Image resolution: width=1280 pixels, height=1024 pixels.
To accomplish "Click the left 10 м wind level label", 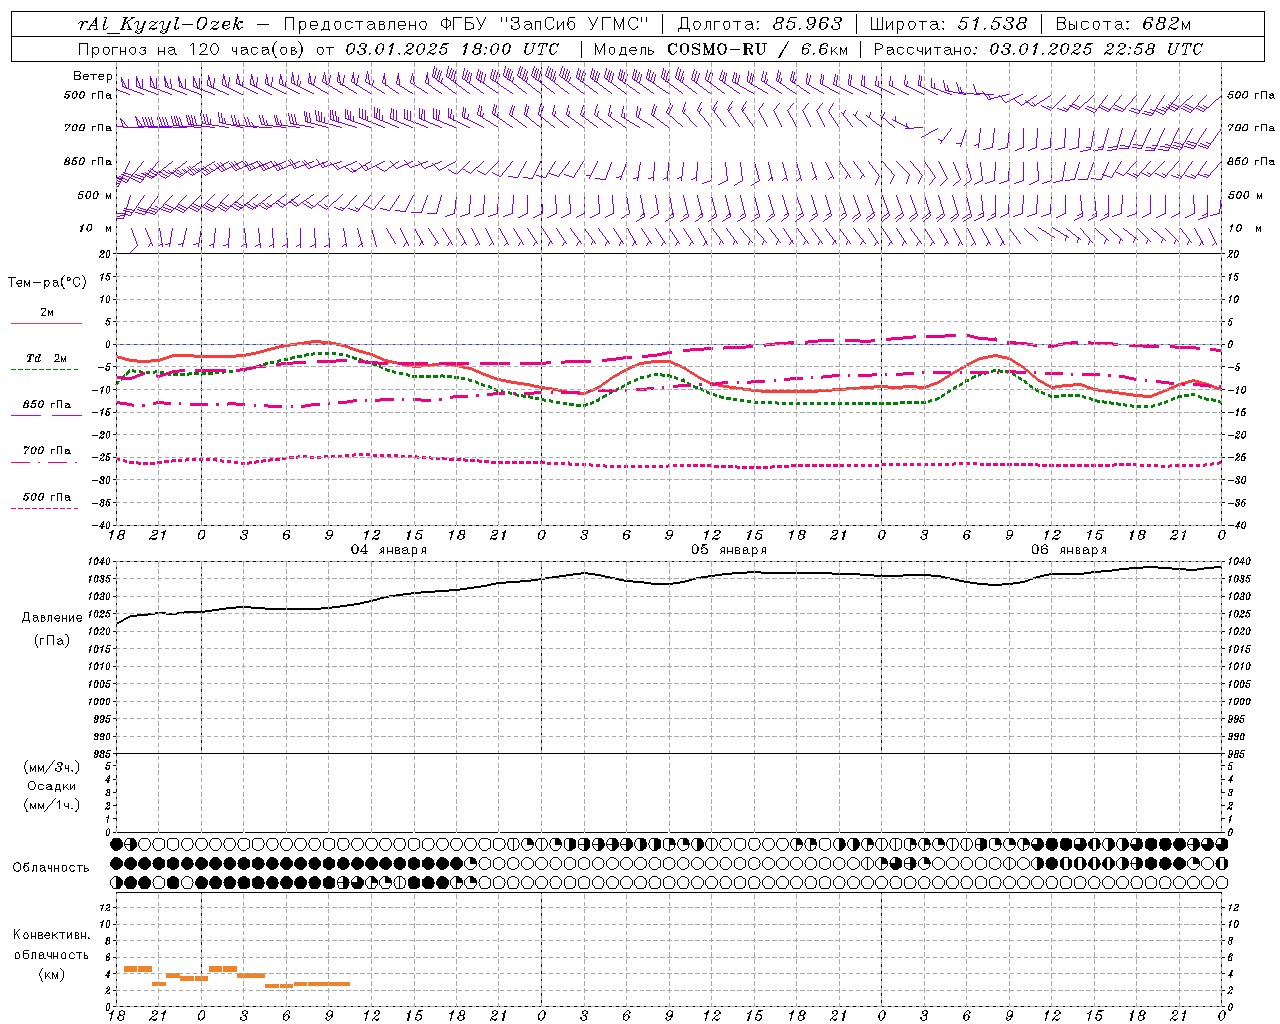I will pyautogui.click(x=96, y=229).
